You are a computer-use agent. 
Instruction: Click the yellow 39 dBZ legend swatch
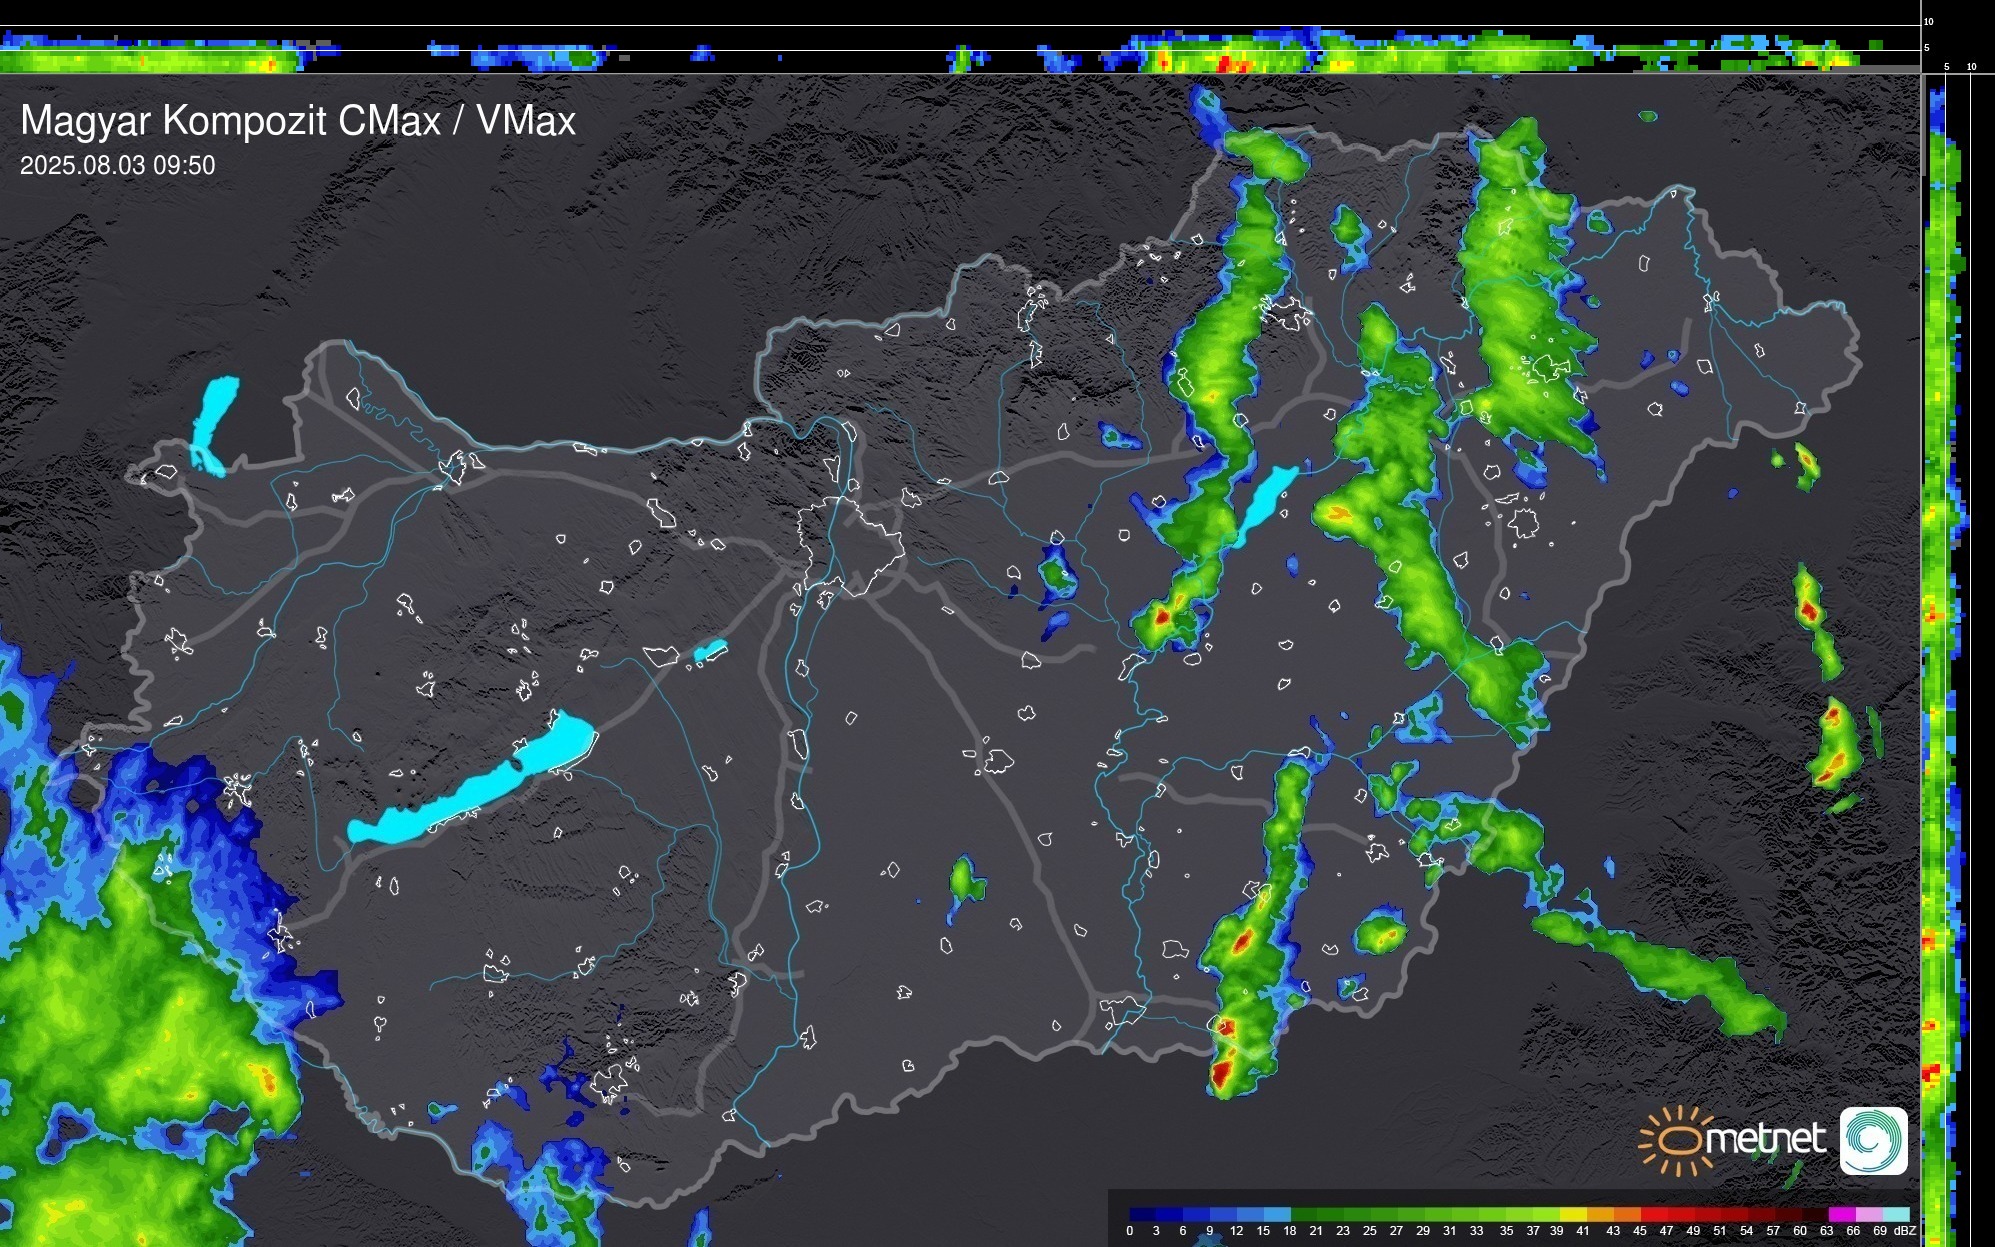point(1572,1214)
